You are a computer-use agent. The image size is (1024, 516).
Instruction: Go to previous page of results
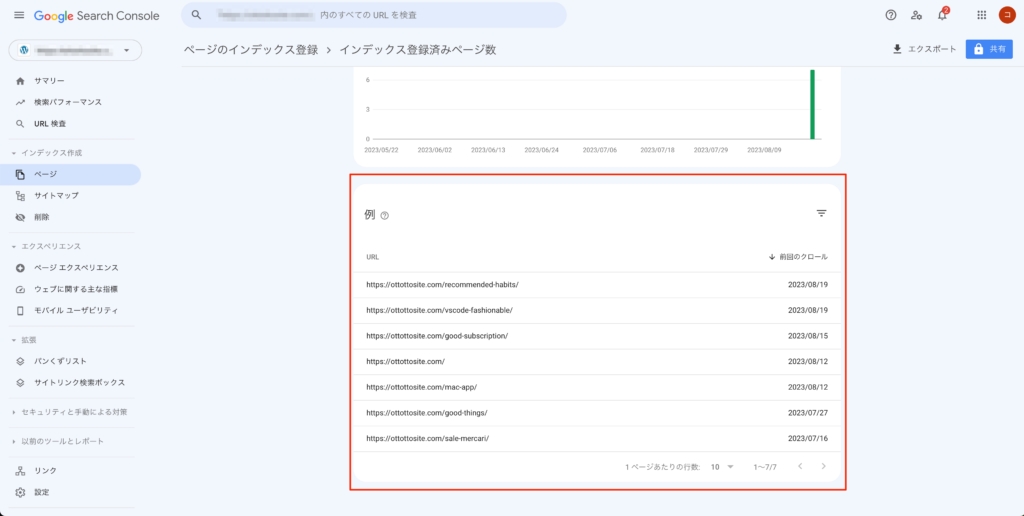pyautogui.click(x=799, y=466)
